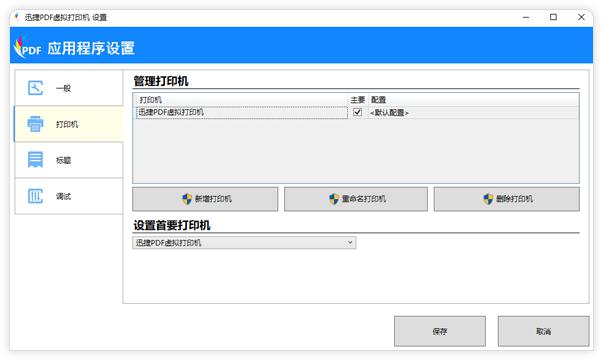This screenshot has width=603, height=360.
Task: Click the 配置 column header
Action: click(x=473, y=100)
